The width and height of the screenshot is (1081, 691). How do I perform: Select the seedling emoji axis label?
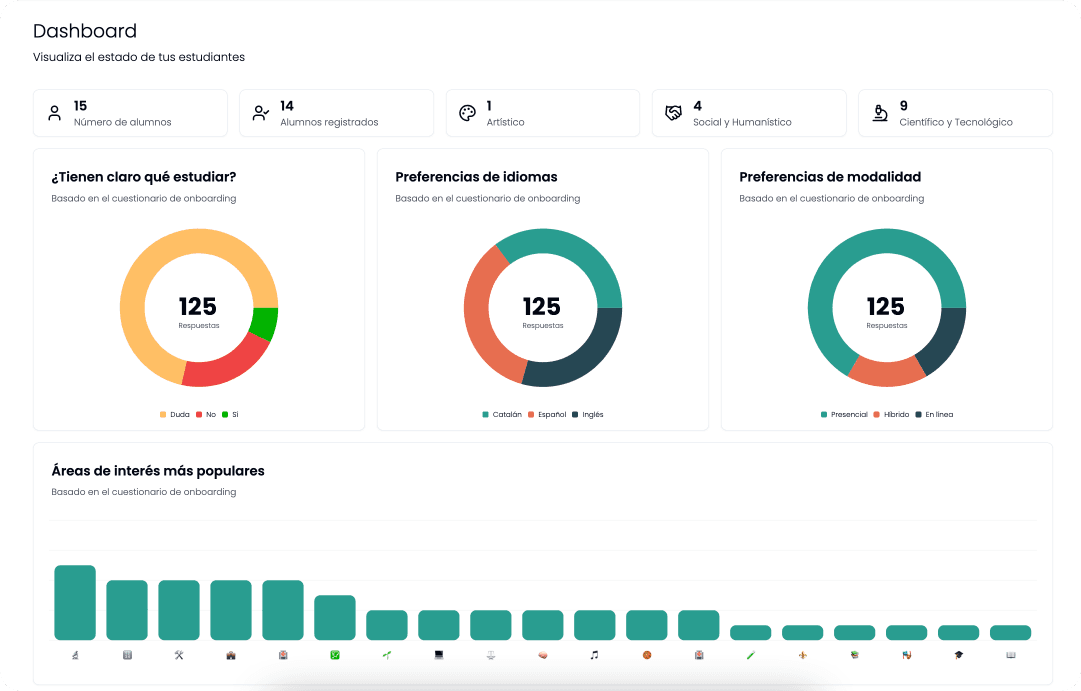pyautogui.click(x=387, y=655)
